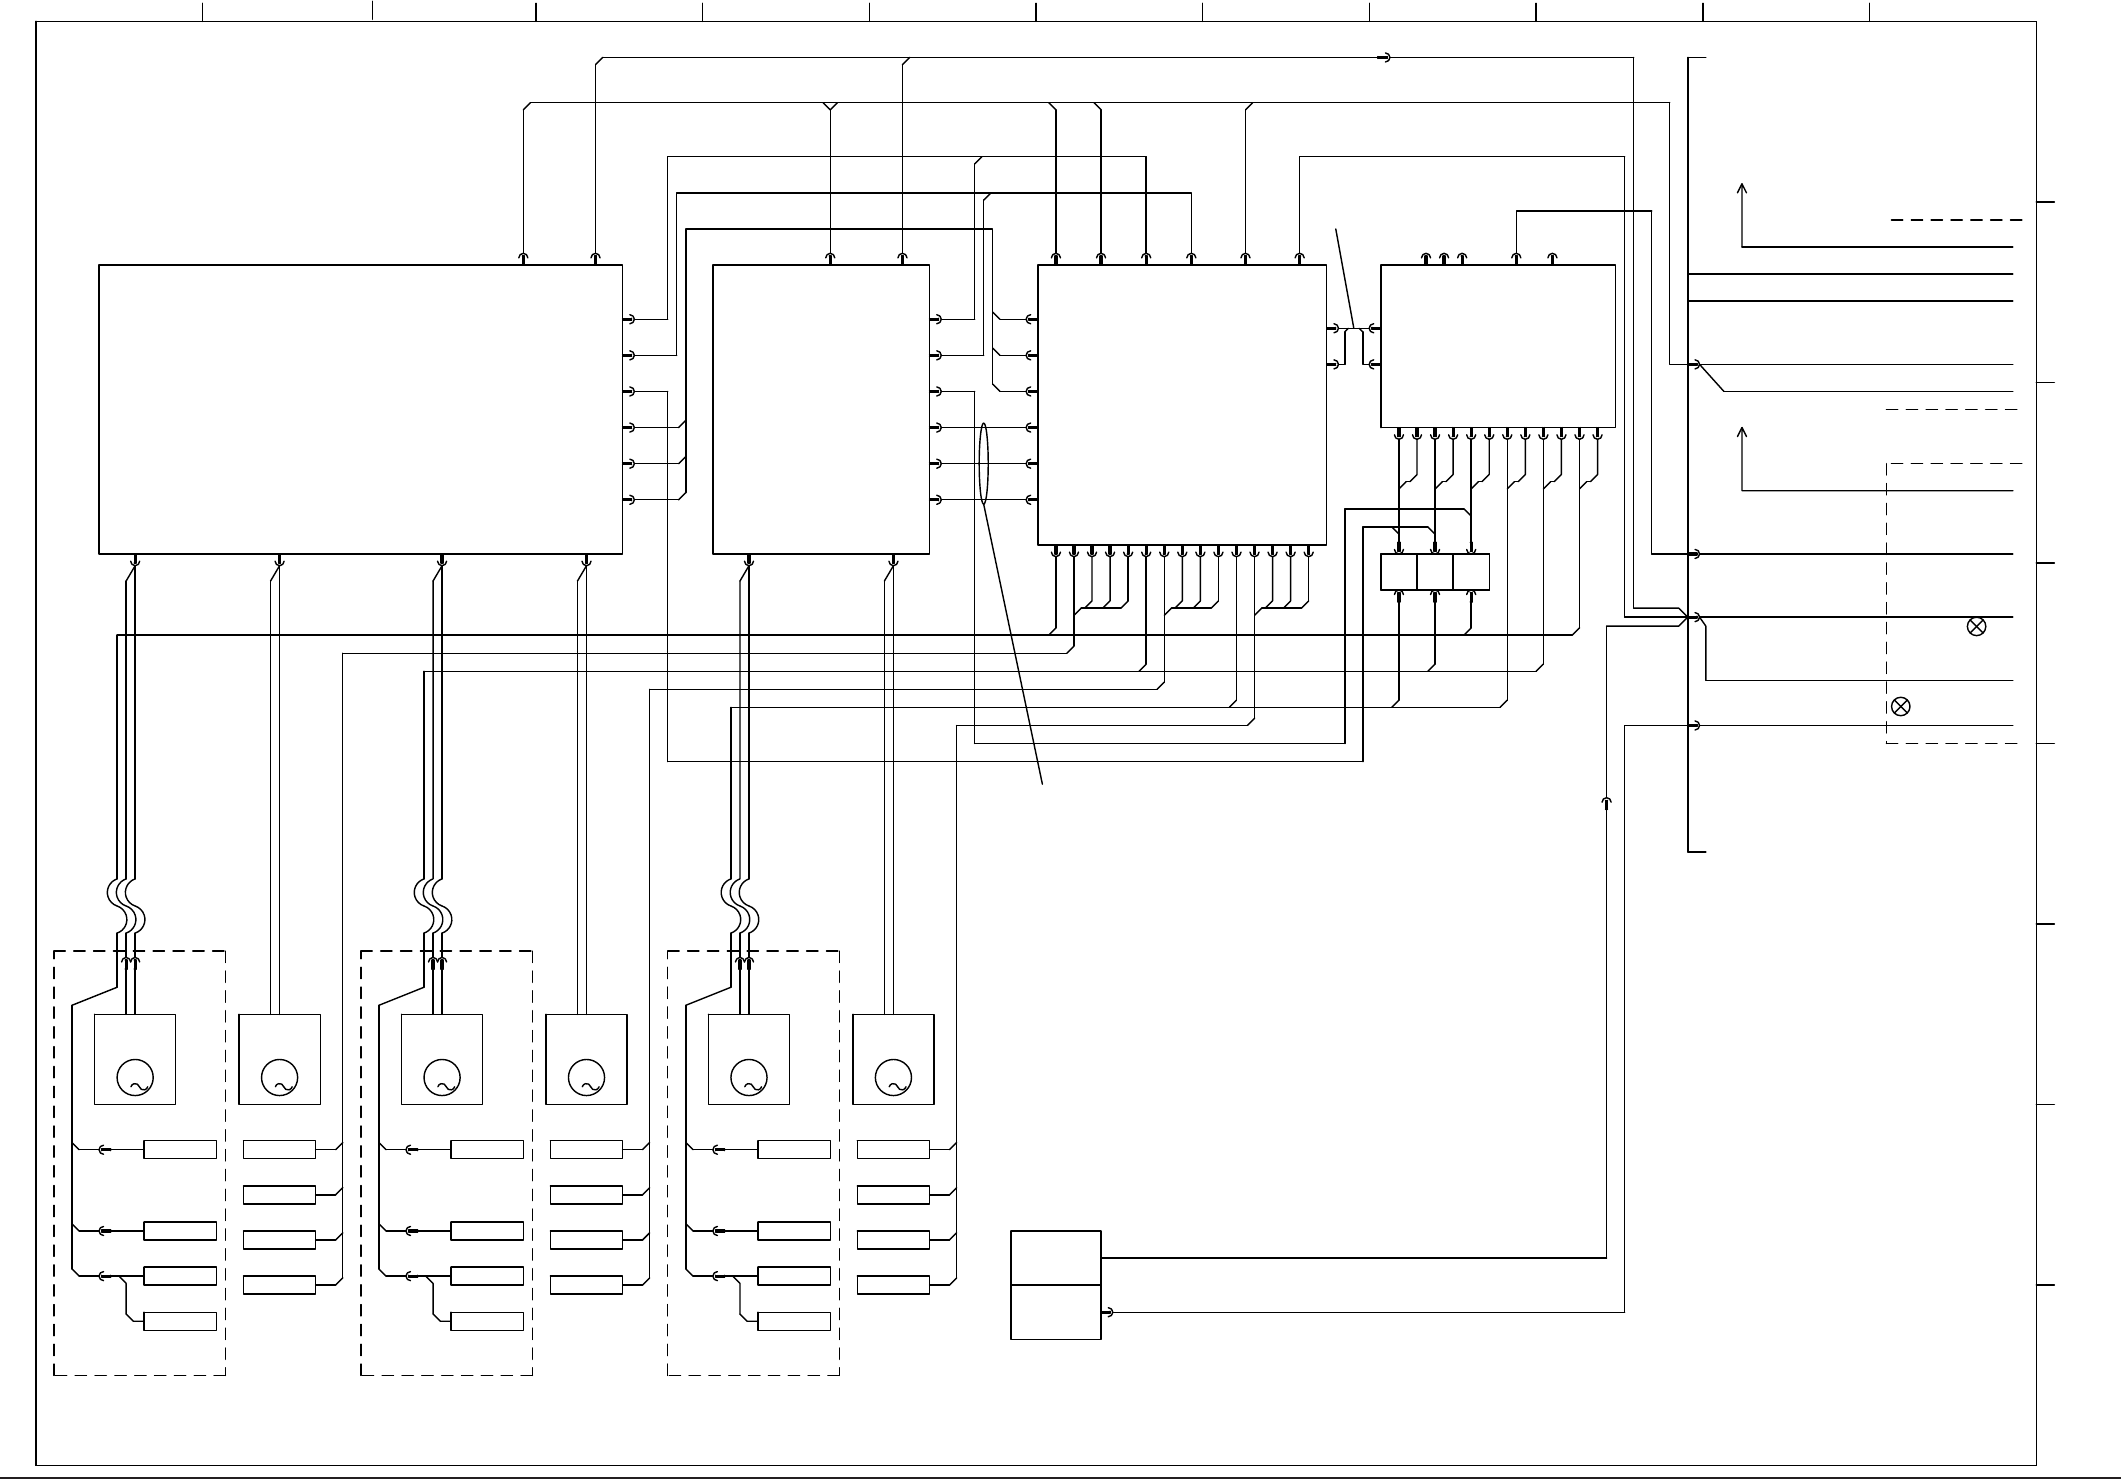Image resolution: width=2121 pixels, height=1479 pixels.
Task: Select the second large block from the left
Action: pos(821,409)
